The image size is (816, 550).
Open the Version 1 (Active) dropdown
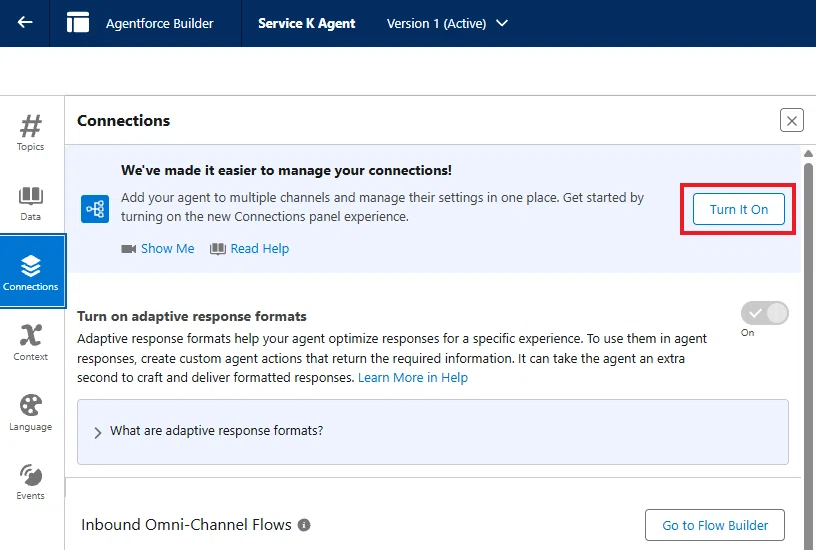pyautogui.click(x=447, y=23)
